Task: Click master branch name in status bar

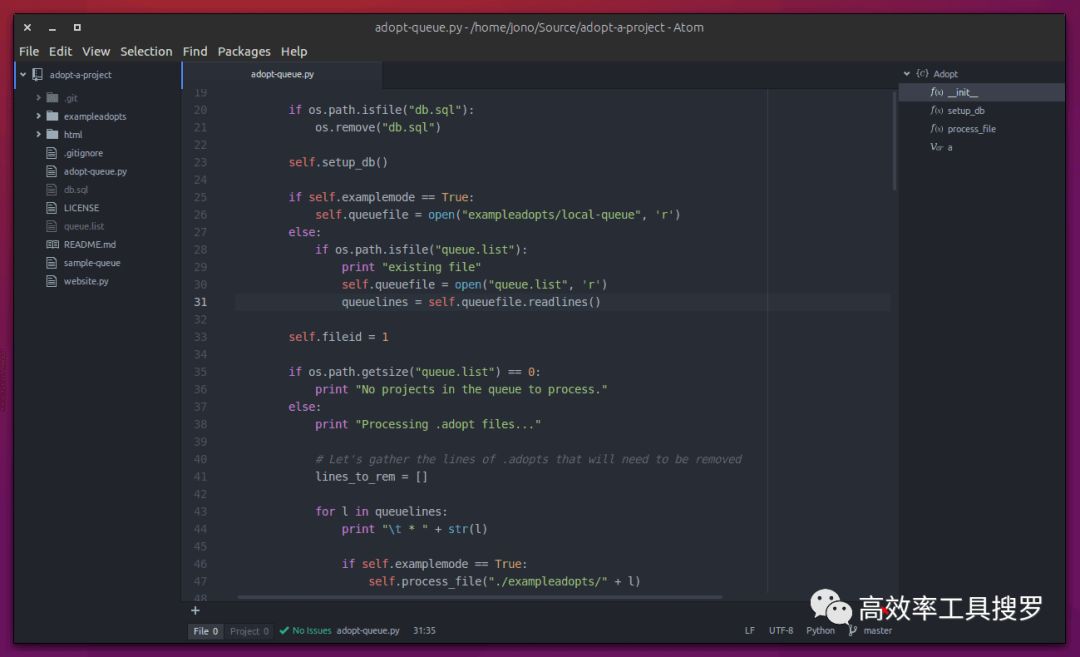Action: pyautogui.click(x=878, y=630)
